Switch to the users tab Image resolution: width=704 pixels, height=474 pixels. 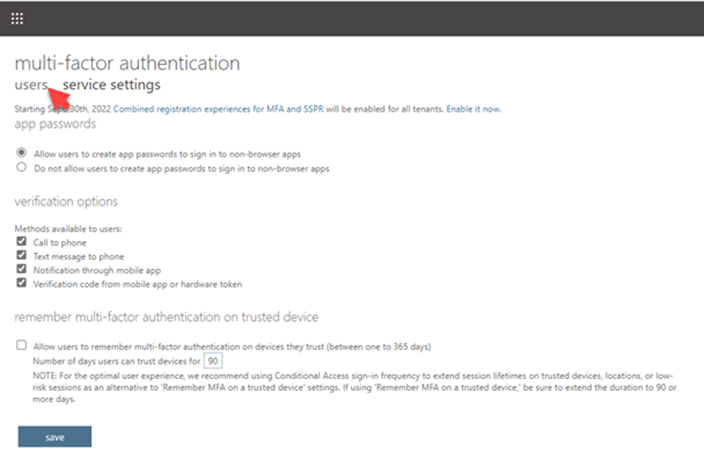click(x=30, y=85)
